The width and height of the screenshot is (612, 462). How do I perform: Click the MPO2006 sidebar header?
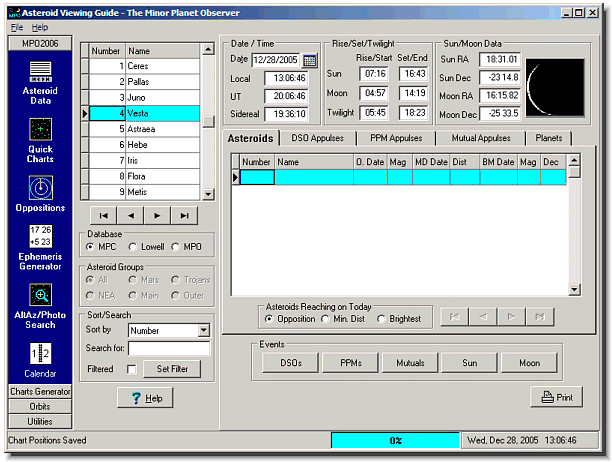coord(40,43)
